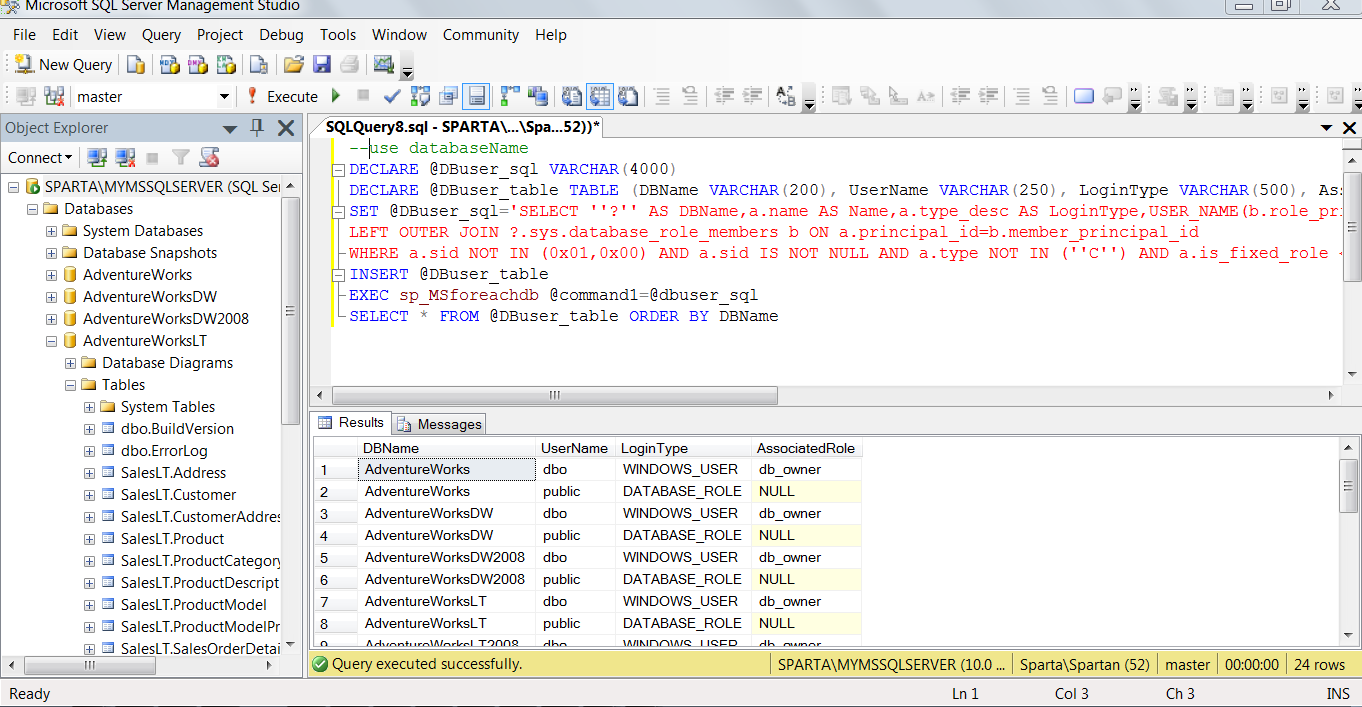Toggle the highlighted Design Query in Editor button
Screen dimensions: 1362x707
[x=476, y=97]
